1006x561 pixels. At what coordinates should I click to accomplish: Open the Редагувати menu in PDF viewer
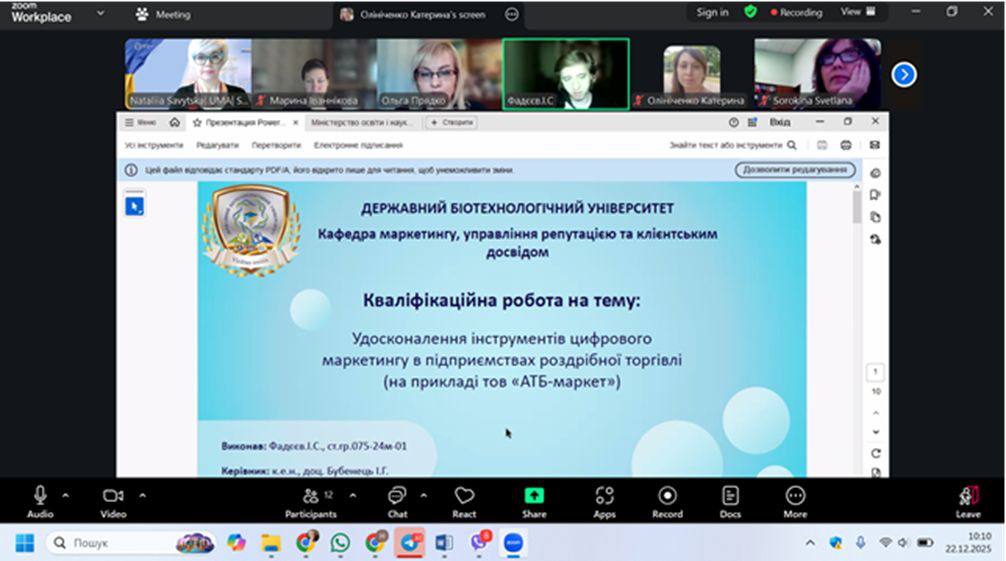[217, 145]
